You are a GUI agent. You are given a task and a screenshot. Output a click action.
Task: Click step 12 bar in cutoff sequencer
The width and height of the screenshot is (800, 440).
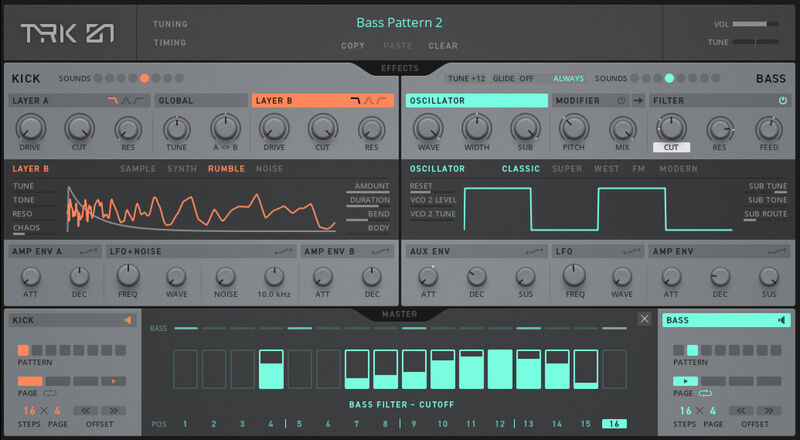pos(500,369)
